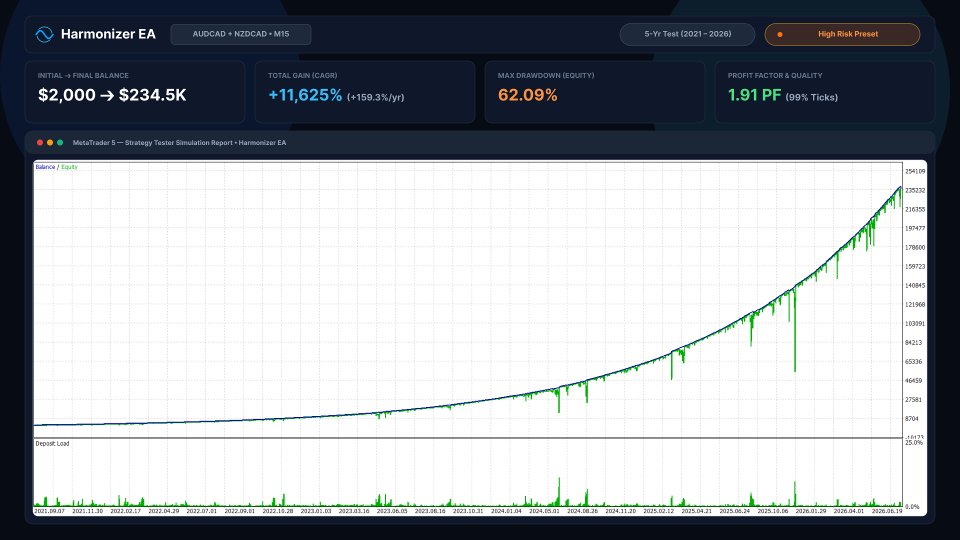This screenshot has height=540, width=960.
Task: Open the 5-Yr Test (2021–2026) pill
Action: pyautogui.click(x=688, y=34)
